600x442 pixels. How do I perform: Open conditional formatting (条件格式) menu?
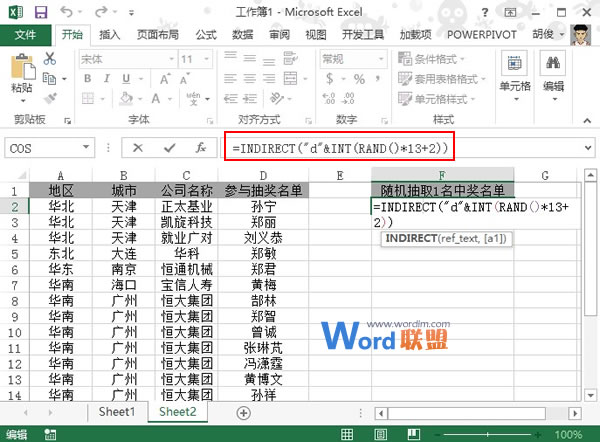[431, 59]
